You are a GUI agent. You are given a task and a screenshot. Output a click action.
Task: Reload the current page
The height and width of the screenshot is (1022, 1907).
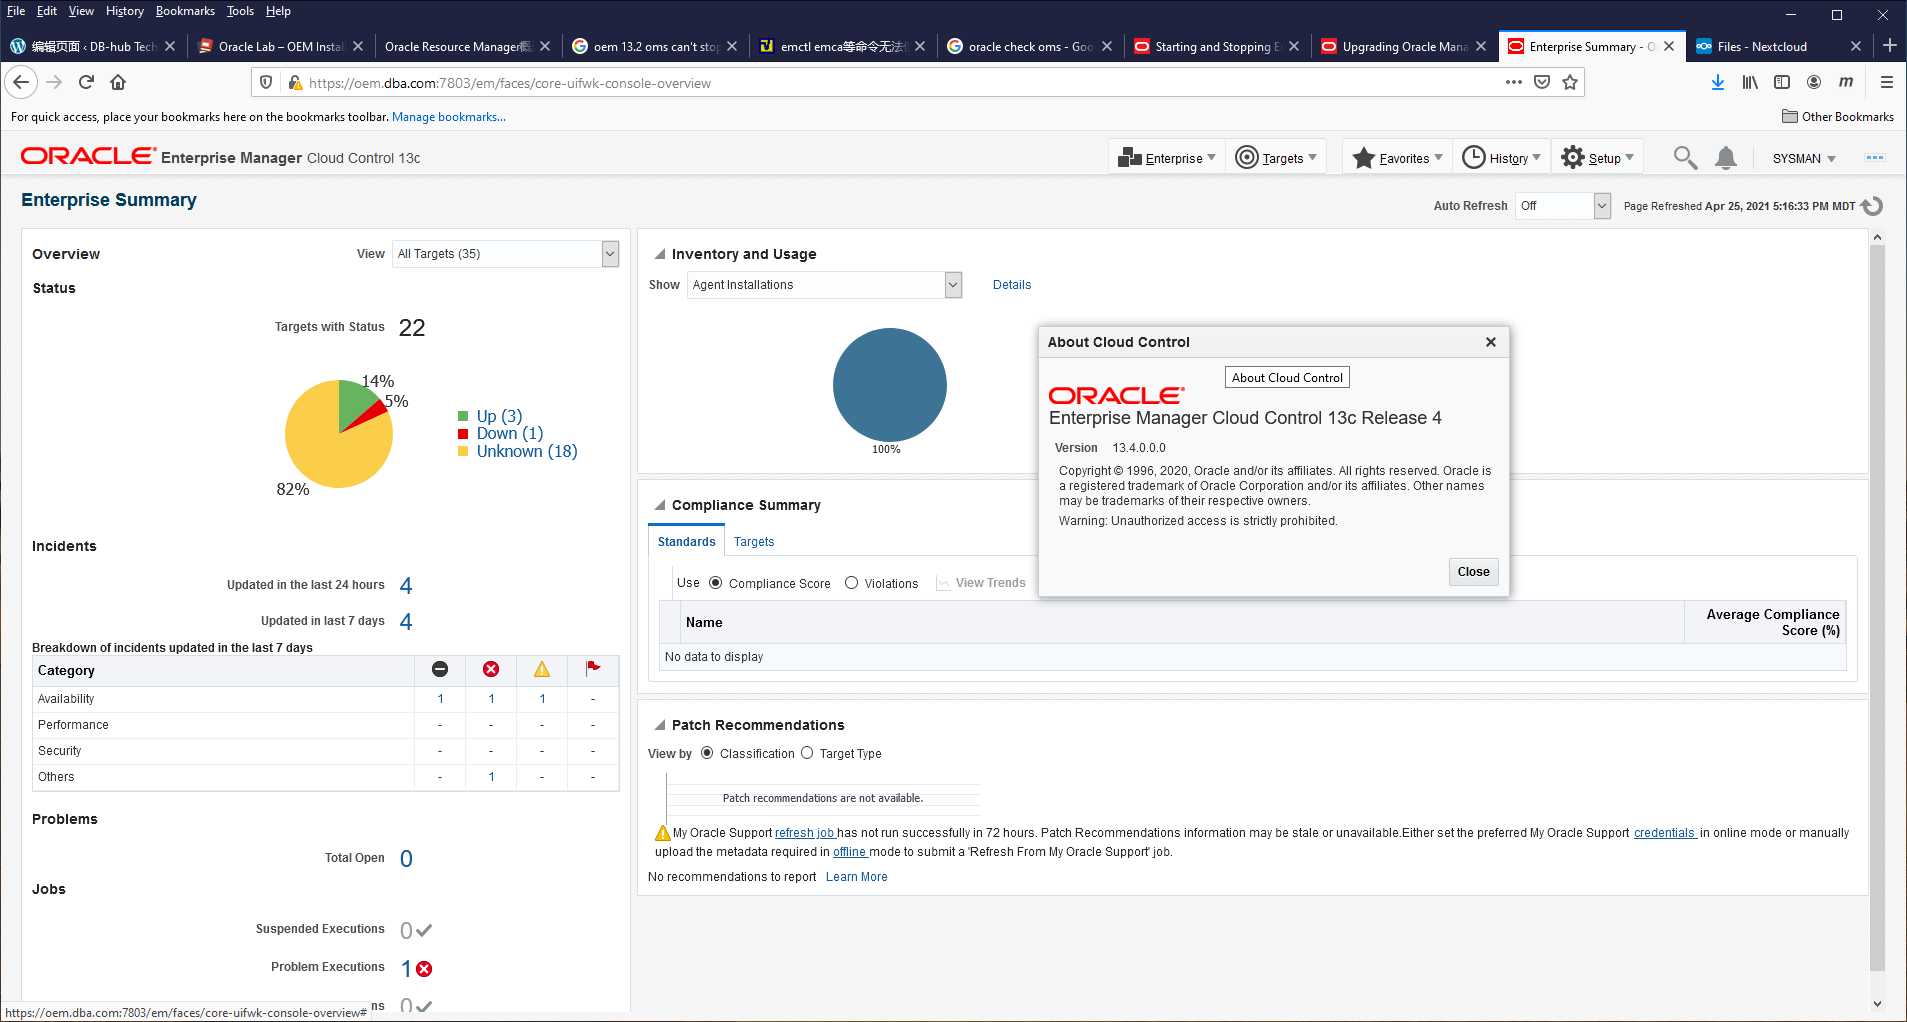[x=86, y=82]
